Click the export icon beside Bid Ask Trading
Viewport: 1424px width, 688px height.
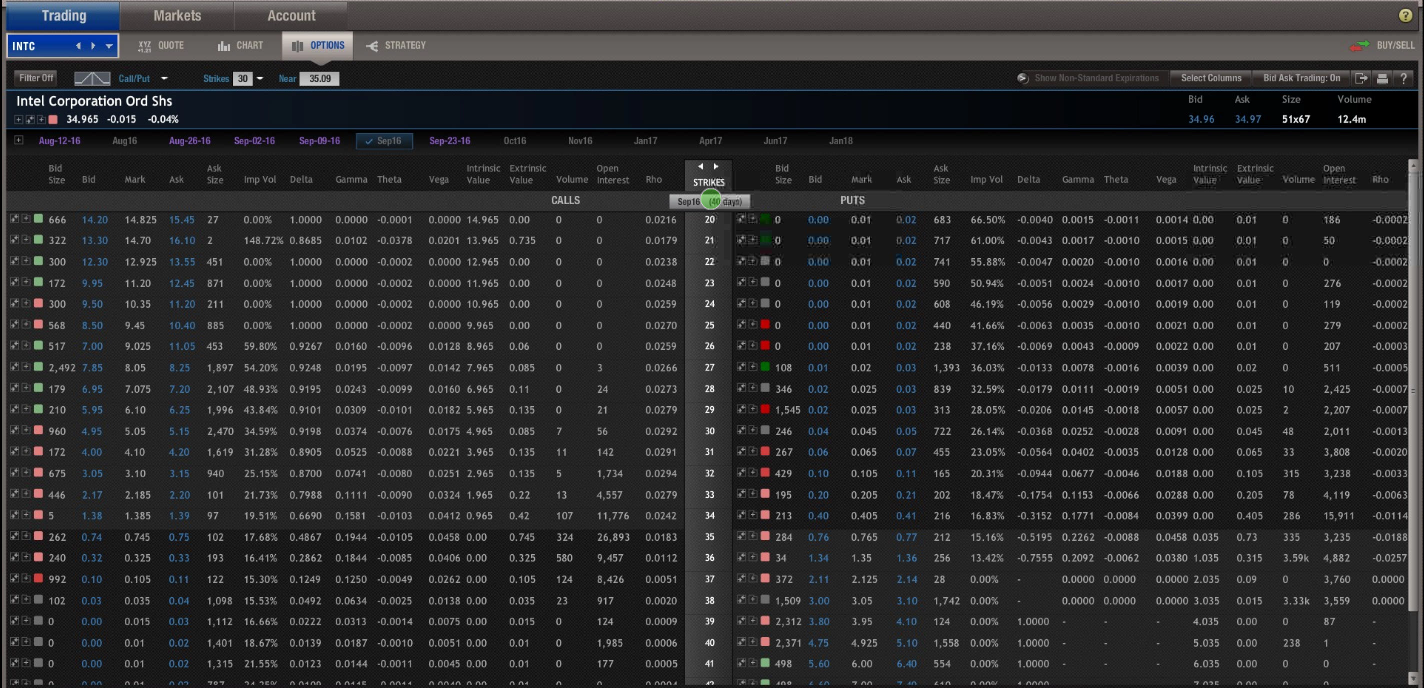pos(1361,78)
